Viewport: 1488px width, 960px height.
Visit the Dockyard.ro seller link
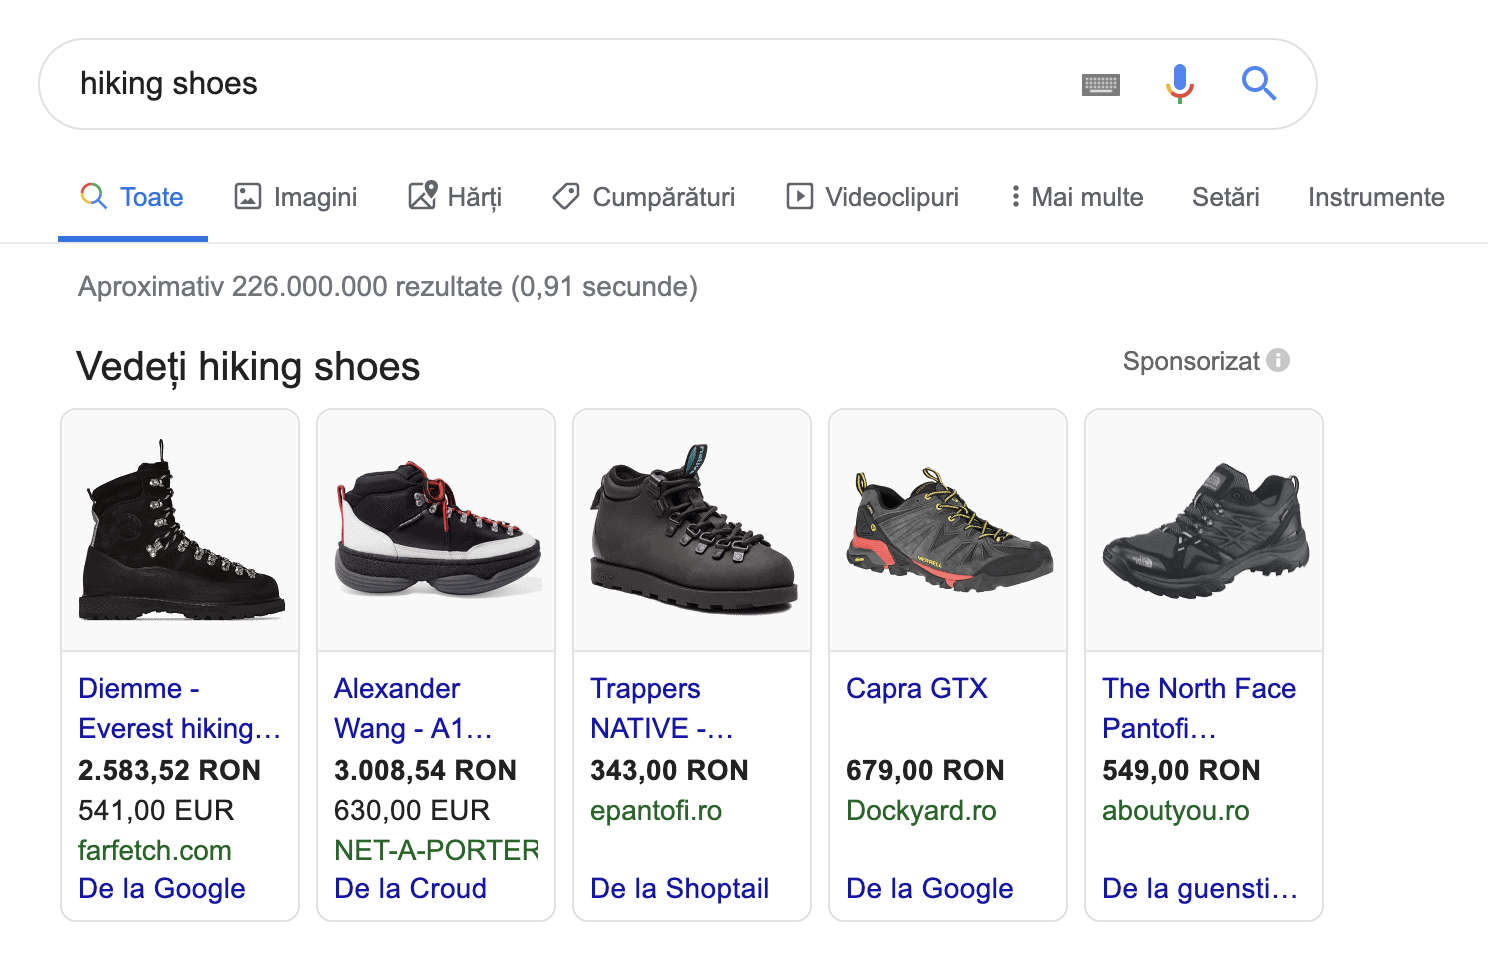pos(921,810)
